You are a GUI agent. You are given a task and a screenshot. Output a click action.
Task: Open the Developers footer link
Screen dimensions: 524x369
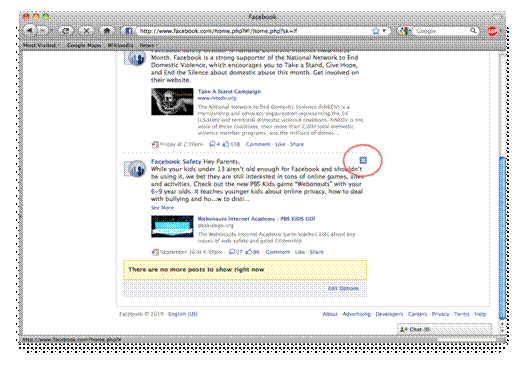[x=389, y=314]
